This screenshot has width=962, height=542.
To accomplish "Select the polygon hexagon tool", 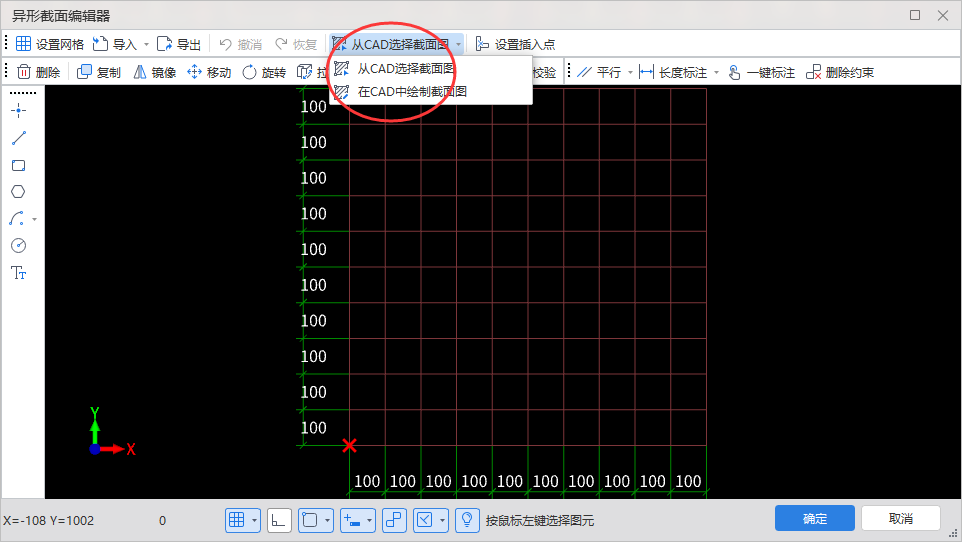I will 18,192.
